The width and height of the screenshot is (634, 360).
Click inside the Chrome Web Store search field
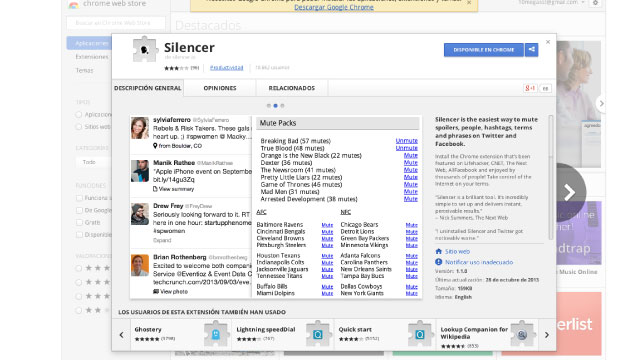tap(116, 23)
